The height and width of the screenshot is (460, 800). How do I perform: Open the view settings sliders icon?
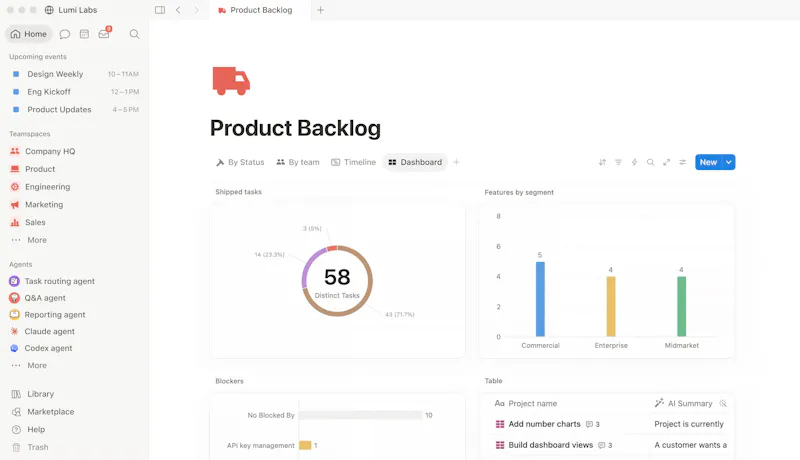pos(683,162)
